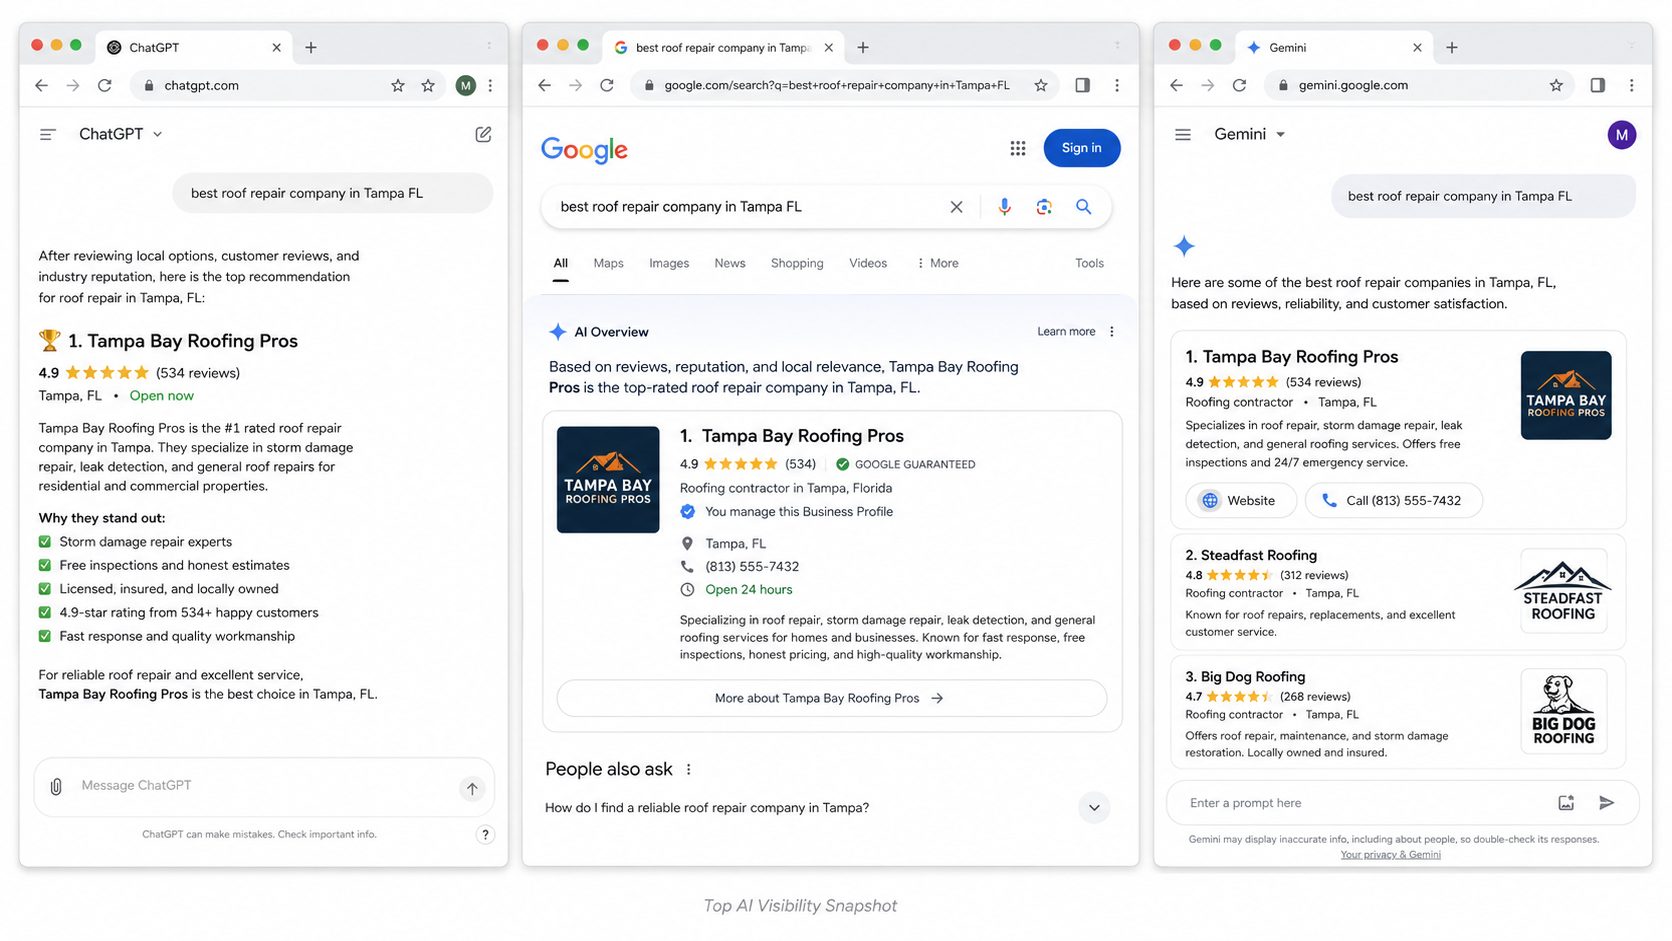Start a new chat with ChatGPT compose icon
1672x941 pixels.
(x=483, y=134)
